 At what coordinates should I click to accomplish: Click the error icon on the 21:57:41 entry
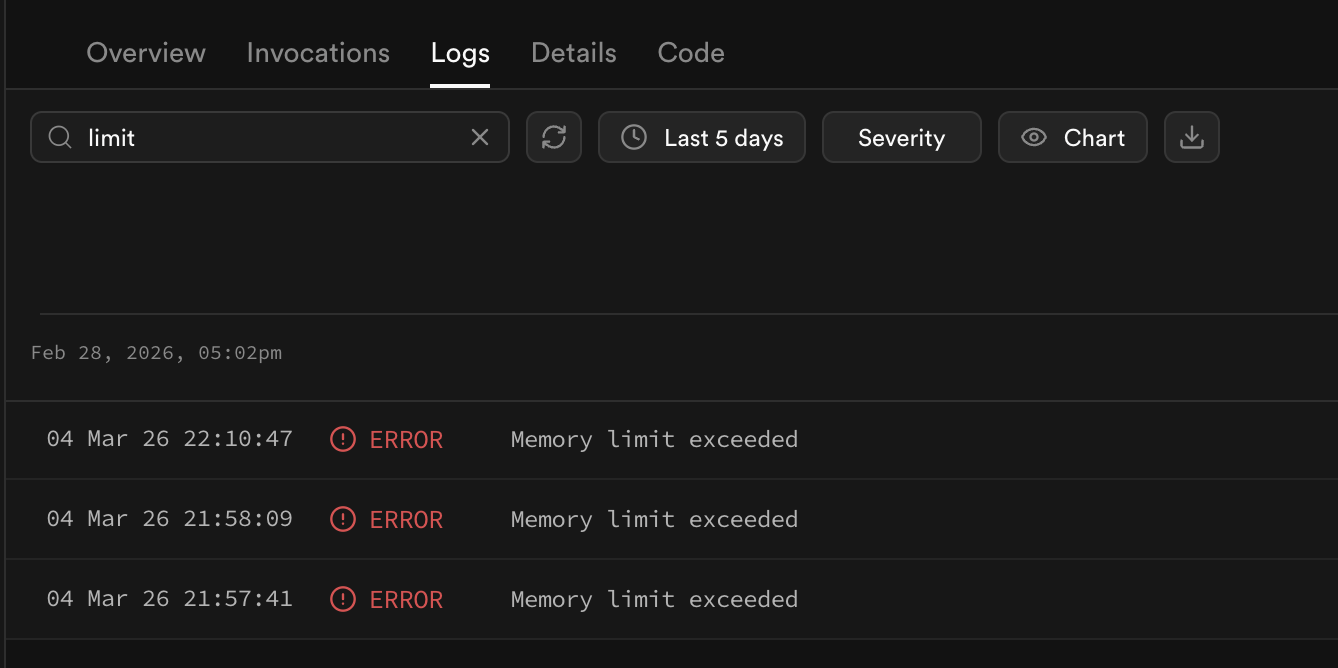(343, 599)
